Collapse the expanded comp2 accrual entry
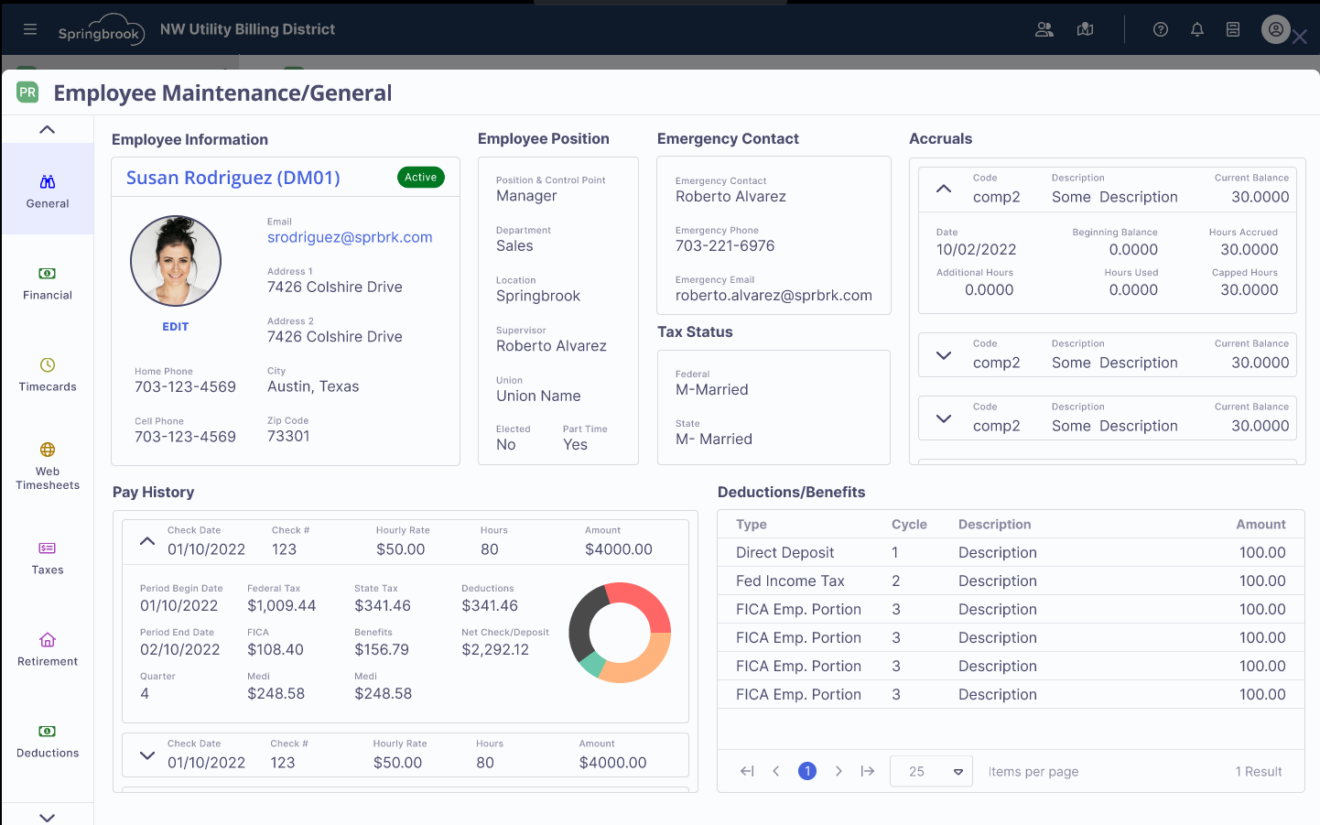 (x=943, y=187)
